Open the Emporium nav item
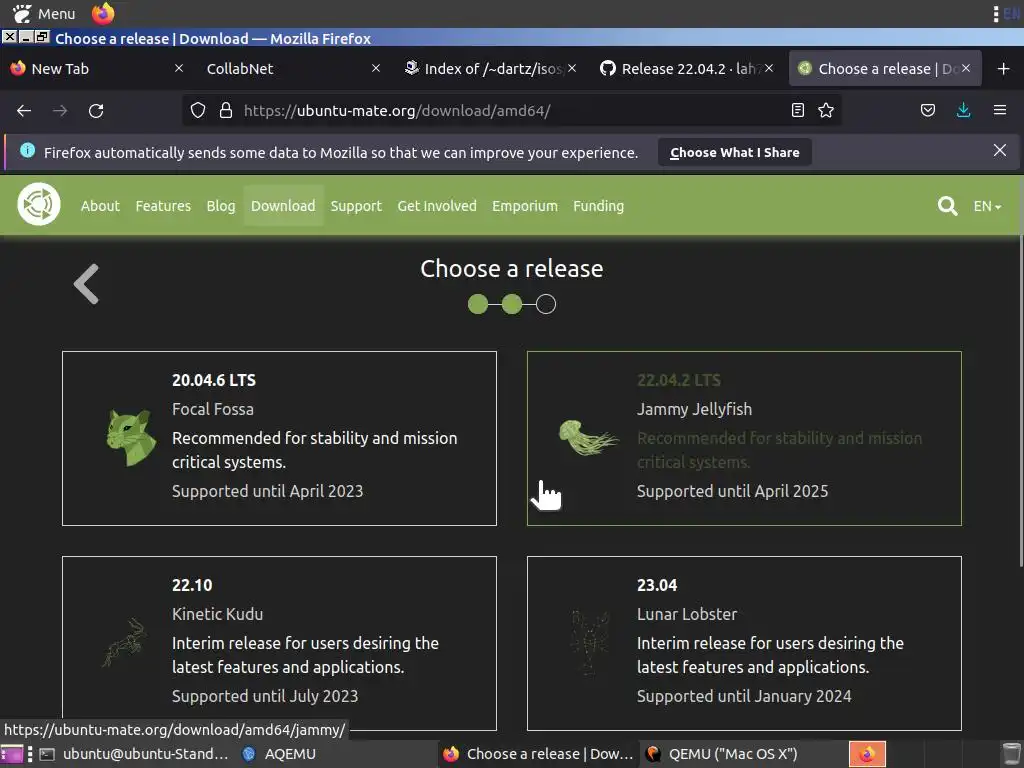 (525, 206)
